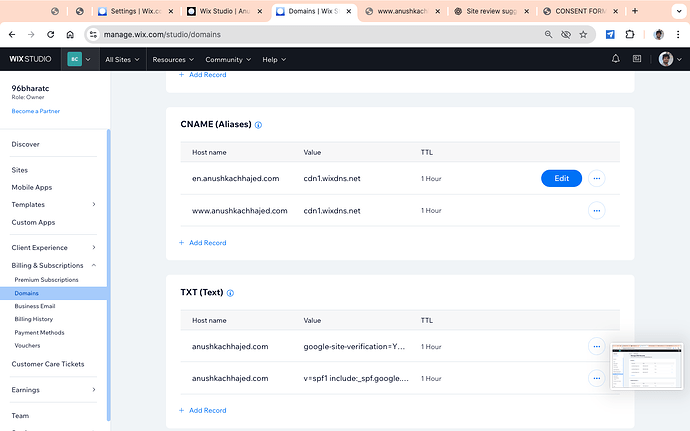The height and width of the screenshot is (431, 690).
Task: Open more actions for google-site-verification TXT record
Action: click(x=597, y=346)
